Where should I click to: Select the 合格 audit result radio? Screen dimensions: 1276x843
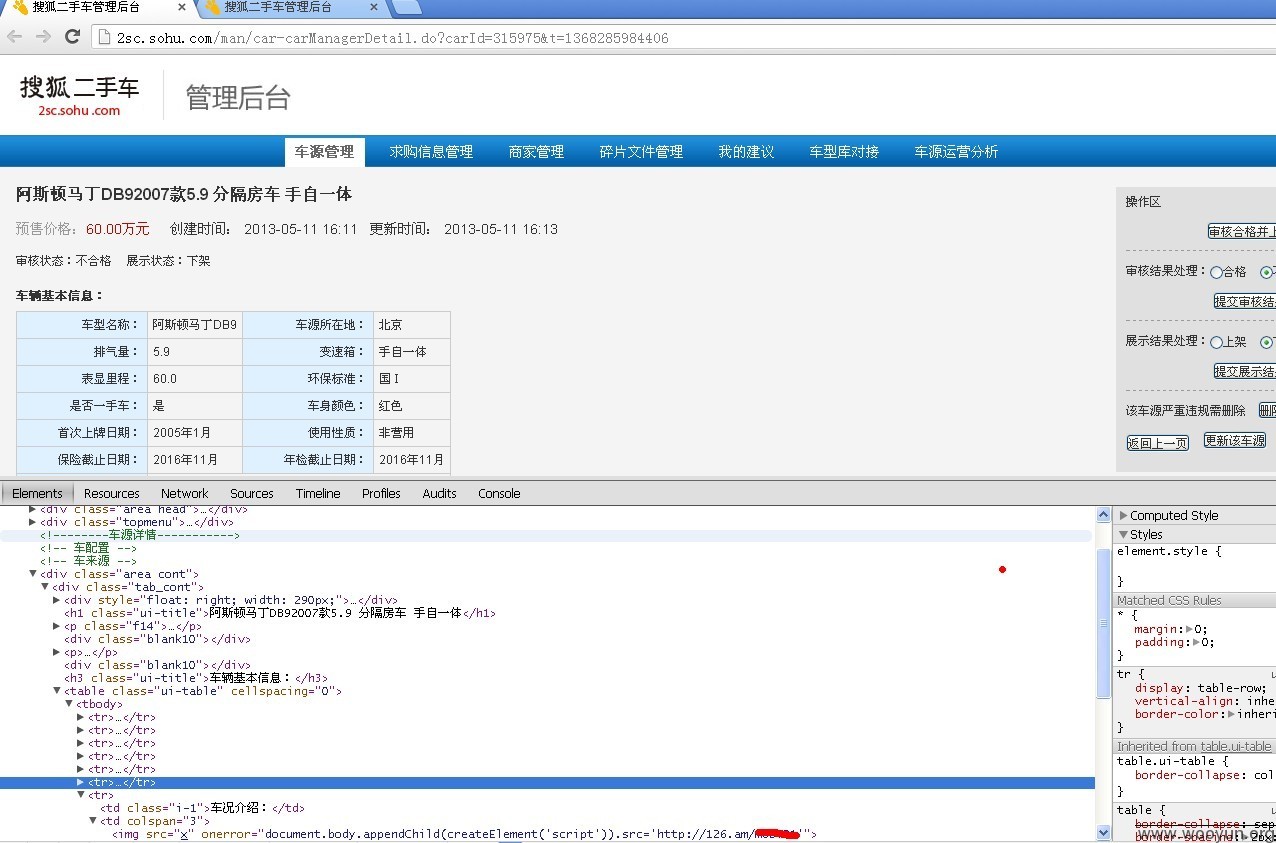1216,272
